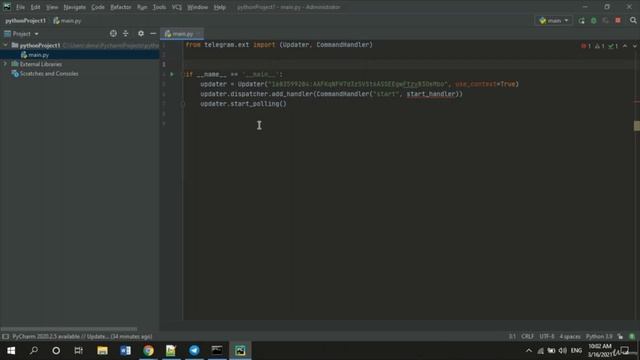Open Google Chrome from the taskbar

pos(148,351)
